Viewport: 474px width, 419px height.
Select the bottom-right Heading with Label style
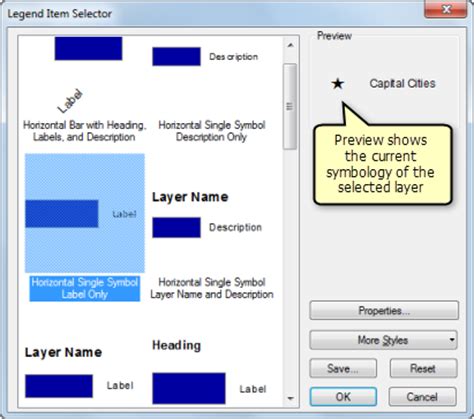(209, 371)
